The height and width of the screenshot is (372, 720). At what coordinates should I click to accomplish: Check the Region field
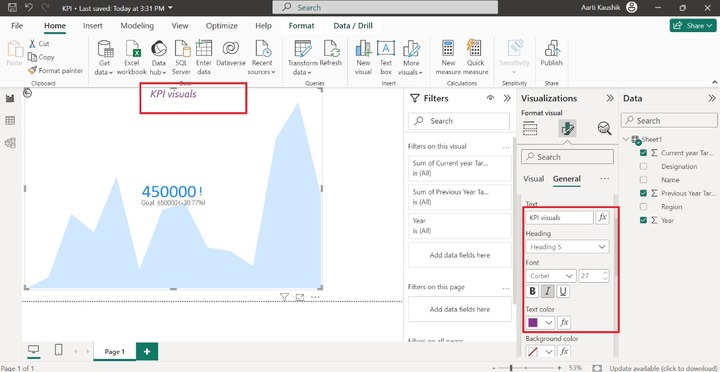click(643, 207)
